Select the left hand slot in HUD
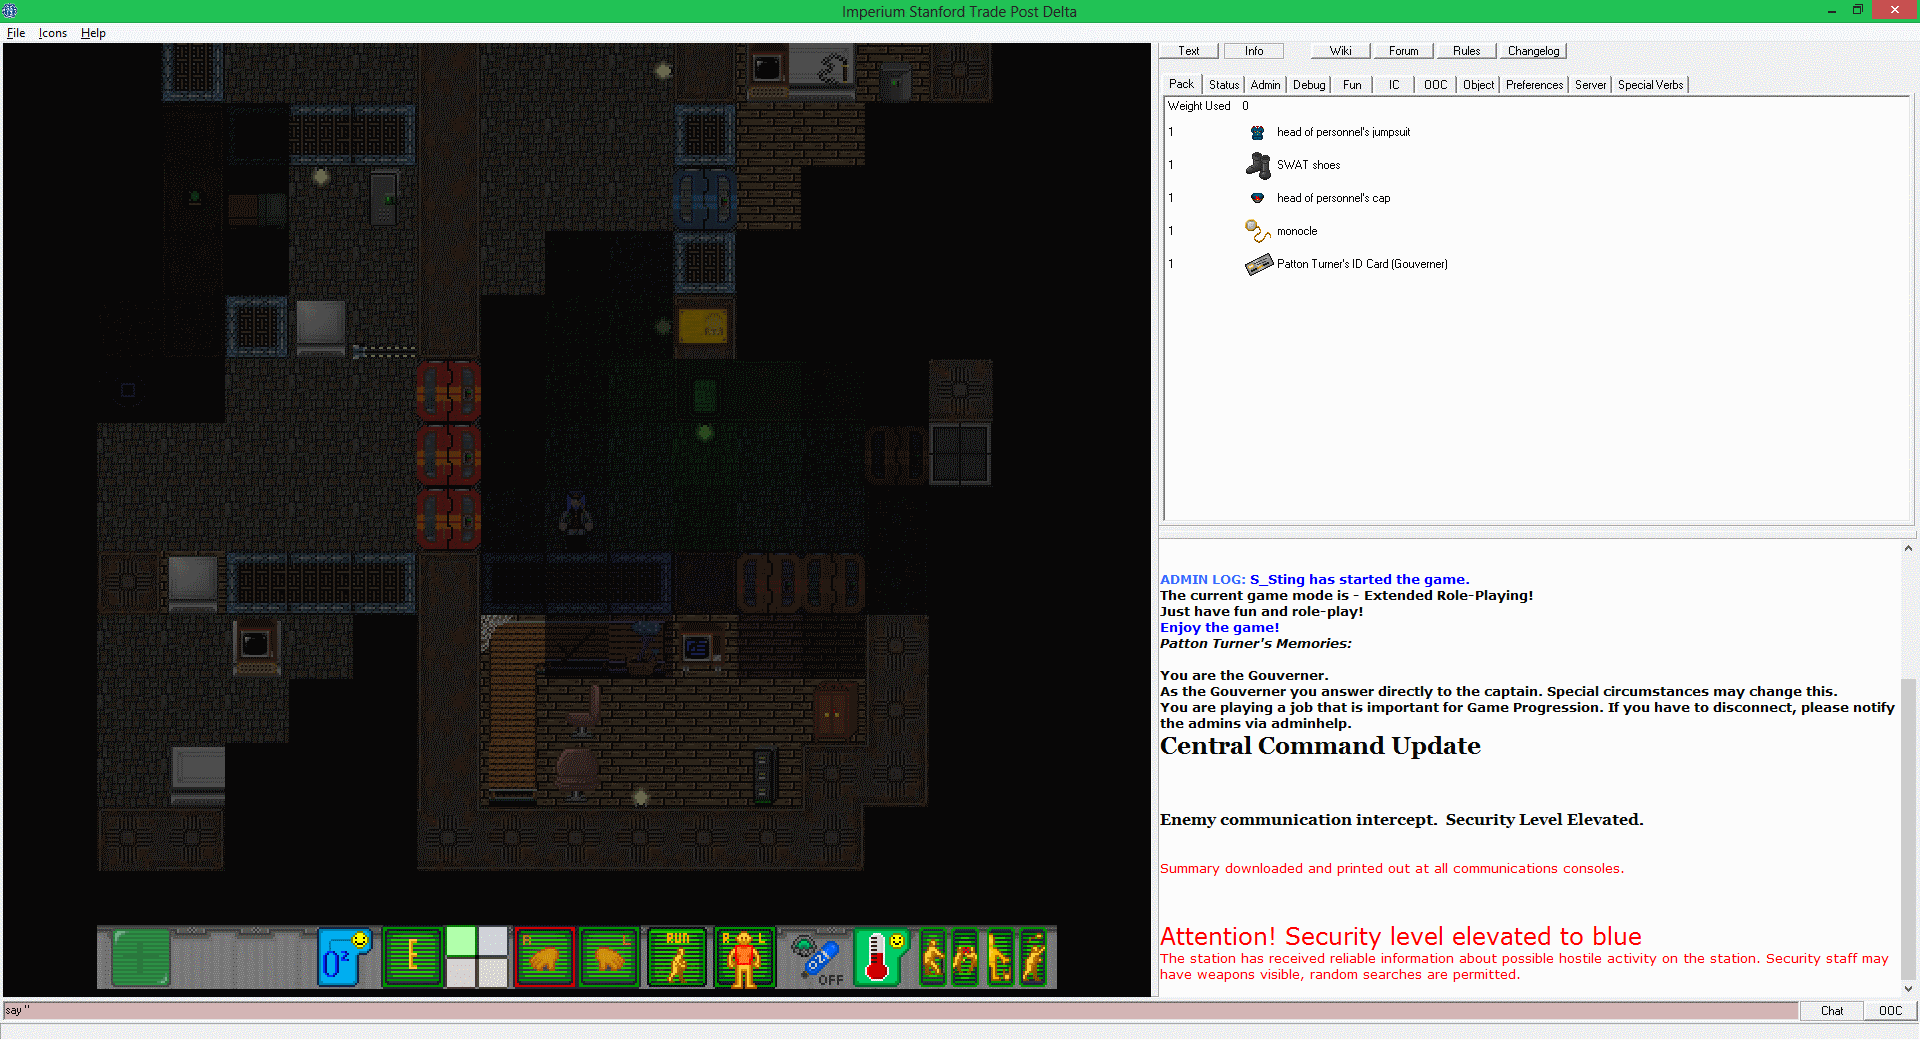 click(x=609, y=958)
